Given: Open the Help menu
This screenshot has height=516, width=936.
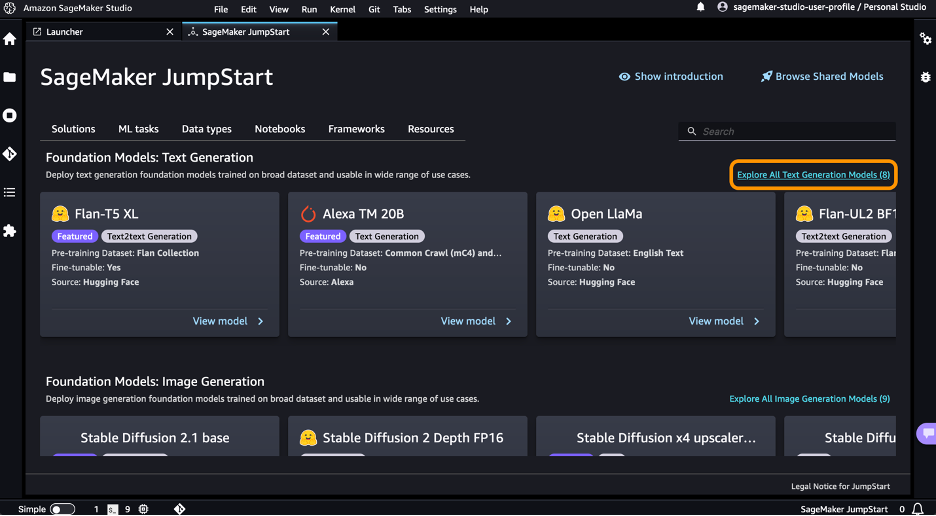Looking at the screenshot, I should pyautogui.click(x=479, y=10).
